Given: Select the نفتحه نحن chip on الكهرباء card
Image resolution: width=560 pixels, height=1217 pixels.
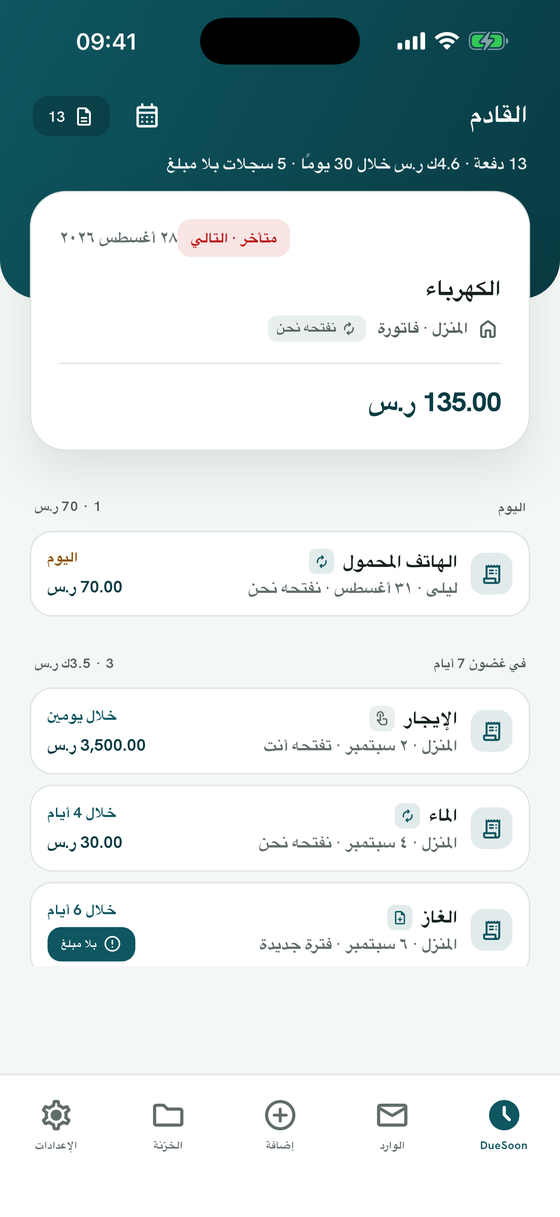Looking at the screenshot, I should point(316,328).
